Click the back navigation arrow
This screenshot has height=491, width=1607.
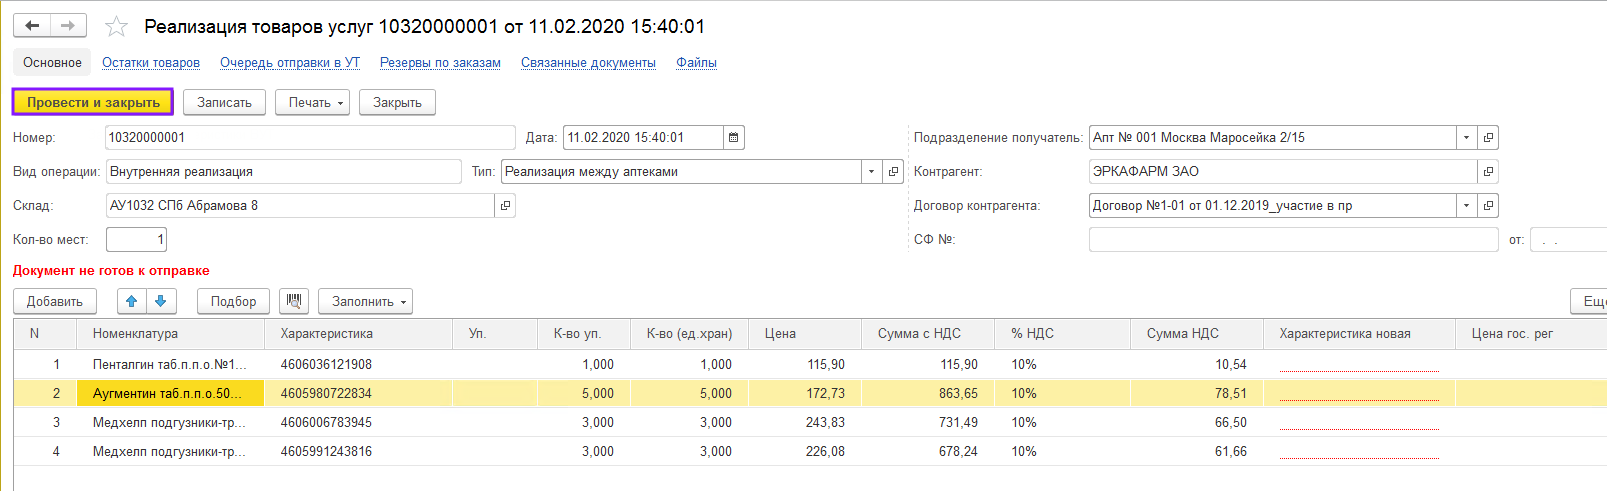point(32,26)
